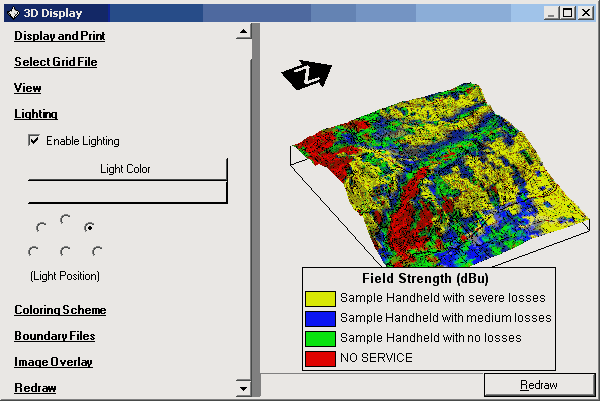Open the Image Overlay section
The image size is (600, 401).
pyautogui.click(x=54, y=362)
